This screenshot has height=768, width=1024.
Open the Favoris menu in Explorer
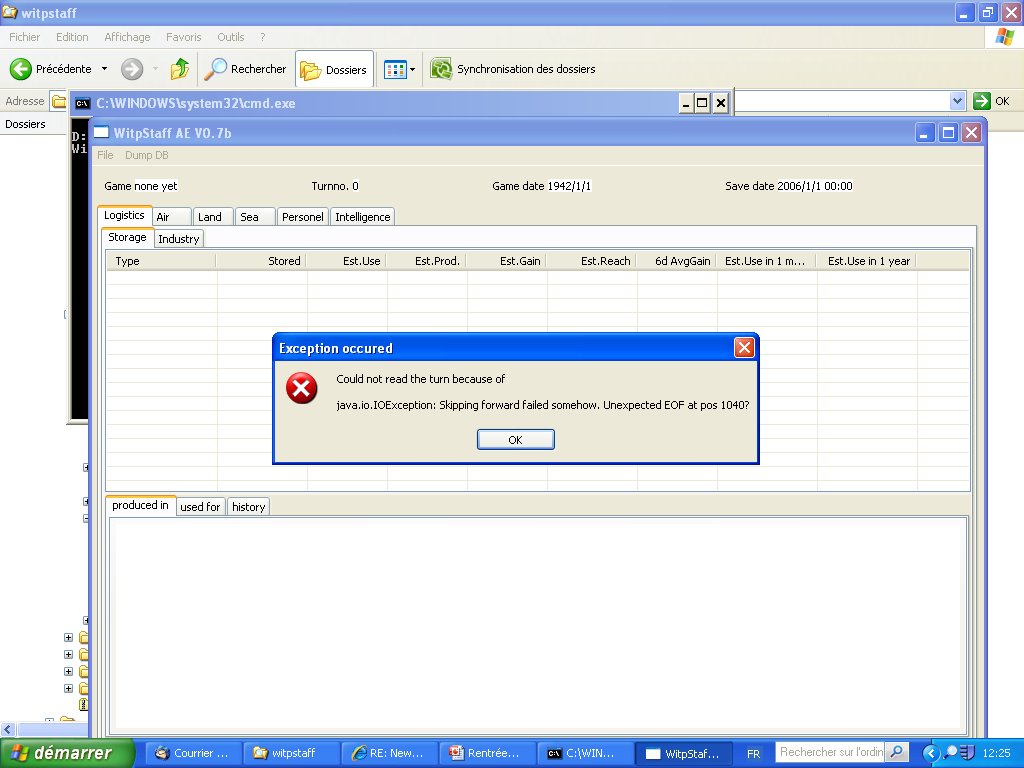184,37
